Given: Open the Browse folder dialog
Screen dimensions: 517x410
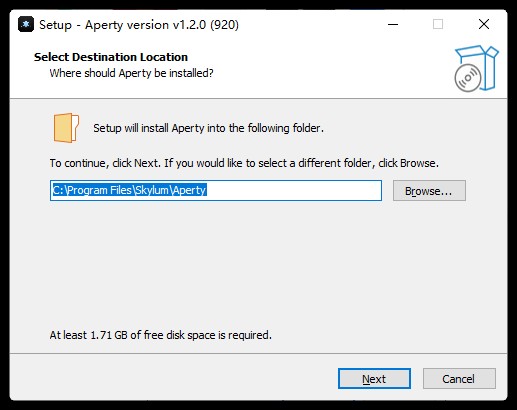Looking at the screenshot, I should click(429, 191).
